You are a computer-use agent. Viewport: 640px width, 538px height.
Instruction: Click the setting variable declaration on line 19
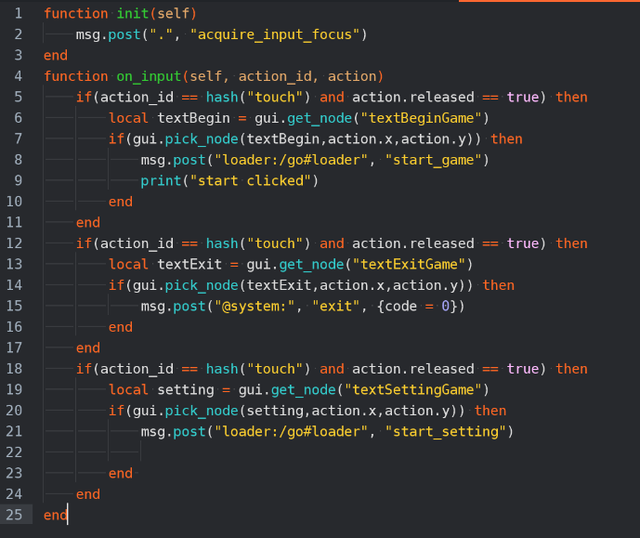pyautogui.click(x=185, y=390)
